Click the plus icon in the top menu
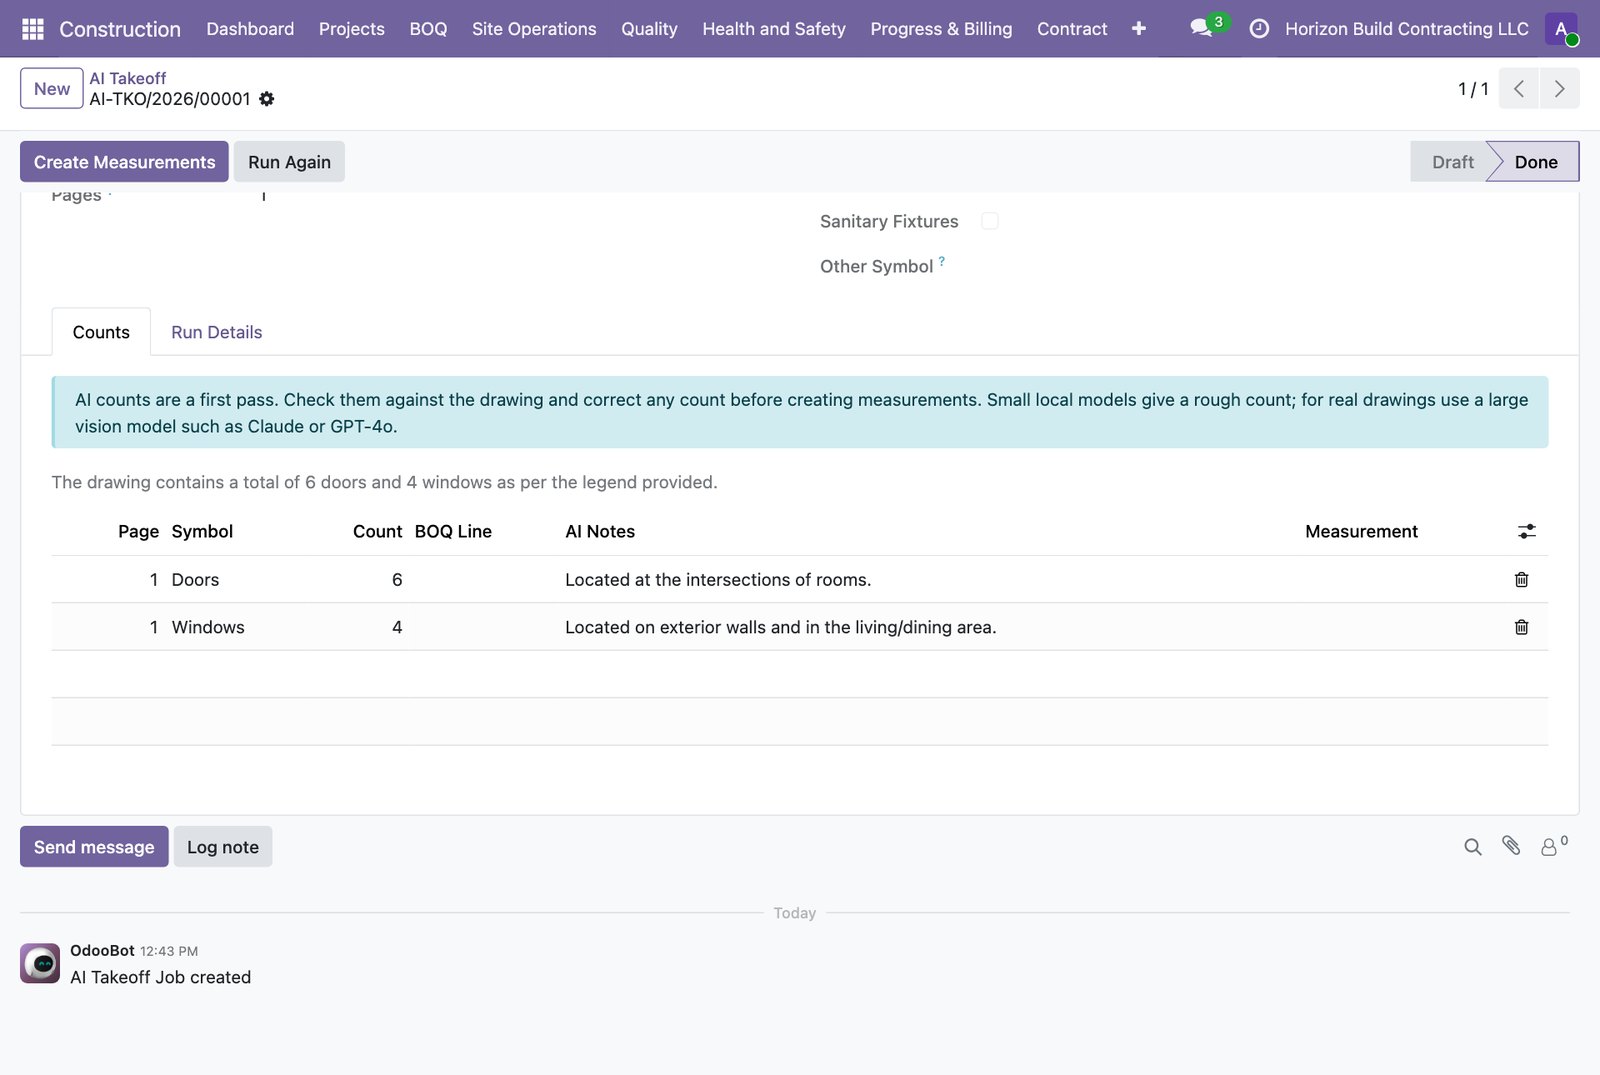Viewport: 1600px width, 1075px height. tap(1138, 29)
